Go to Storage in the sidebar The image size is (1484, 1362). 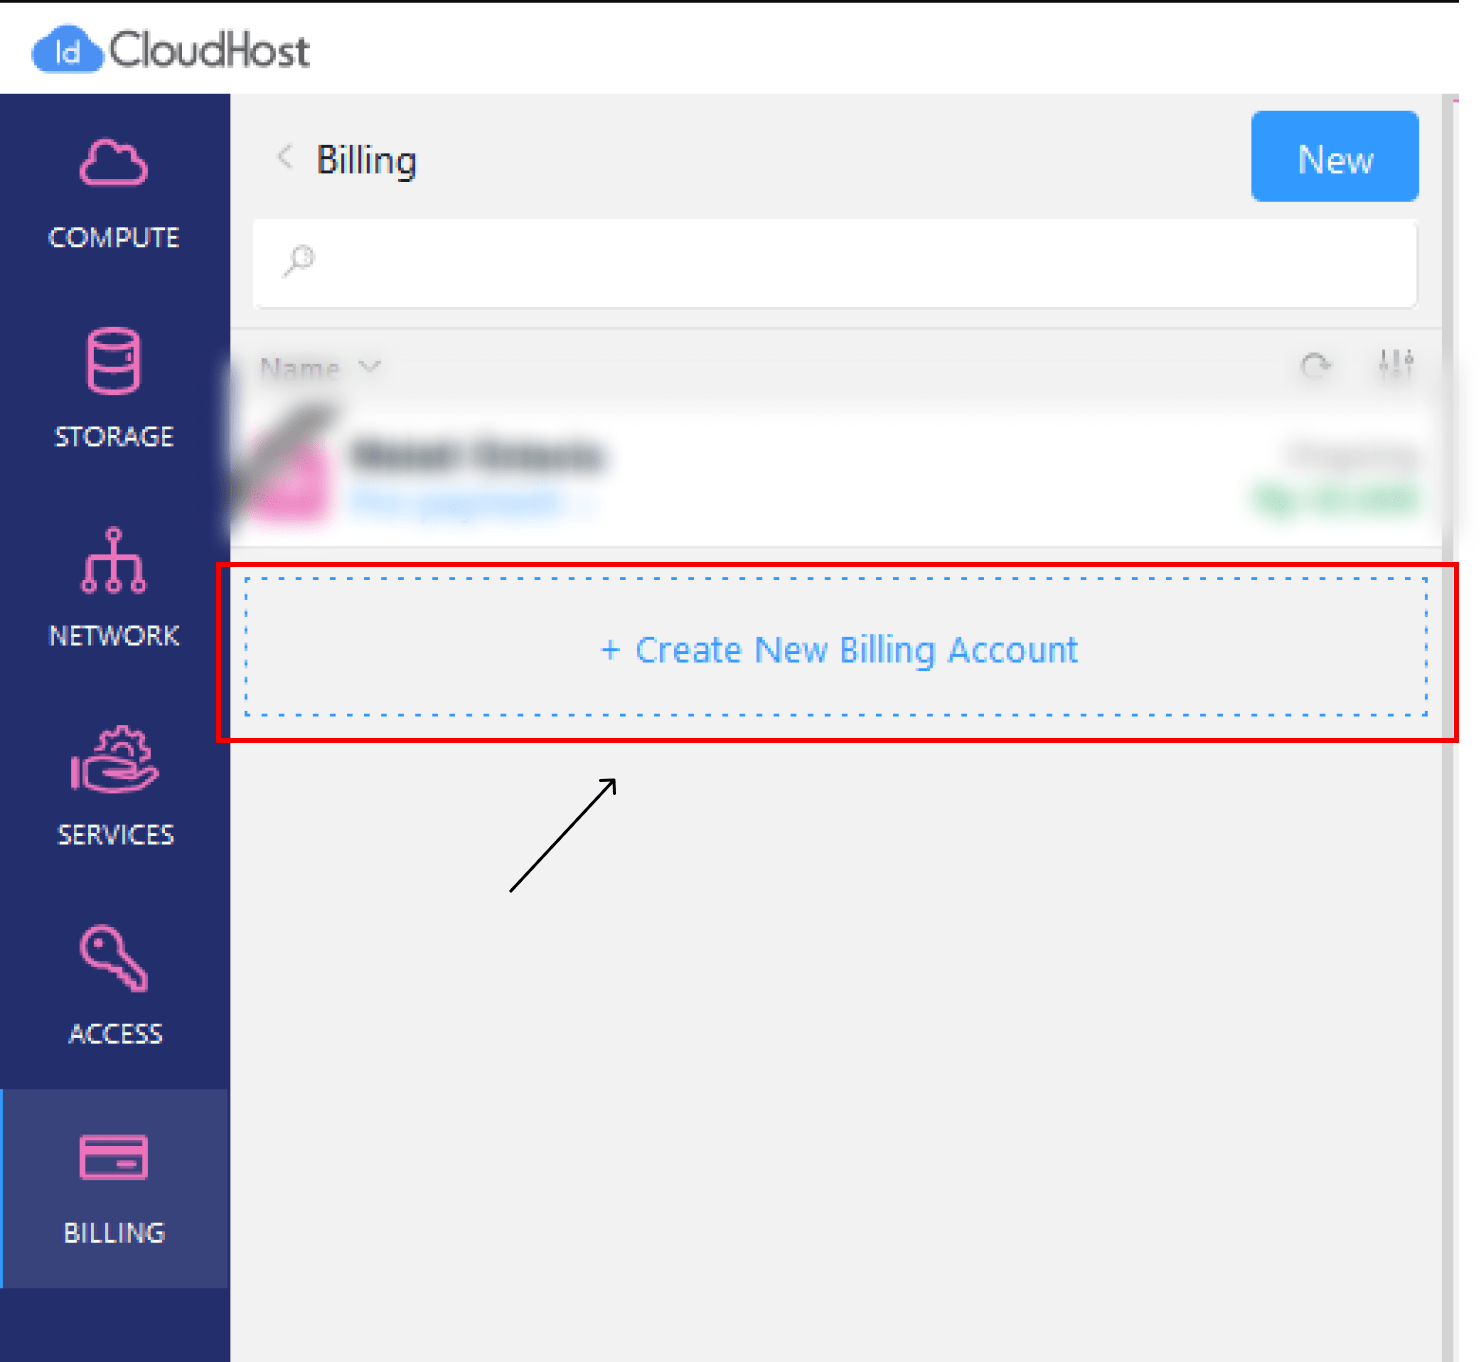tap(114, 388)
